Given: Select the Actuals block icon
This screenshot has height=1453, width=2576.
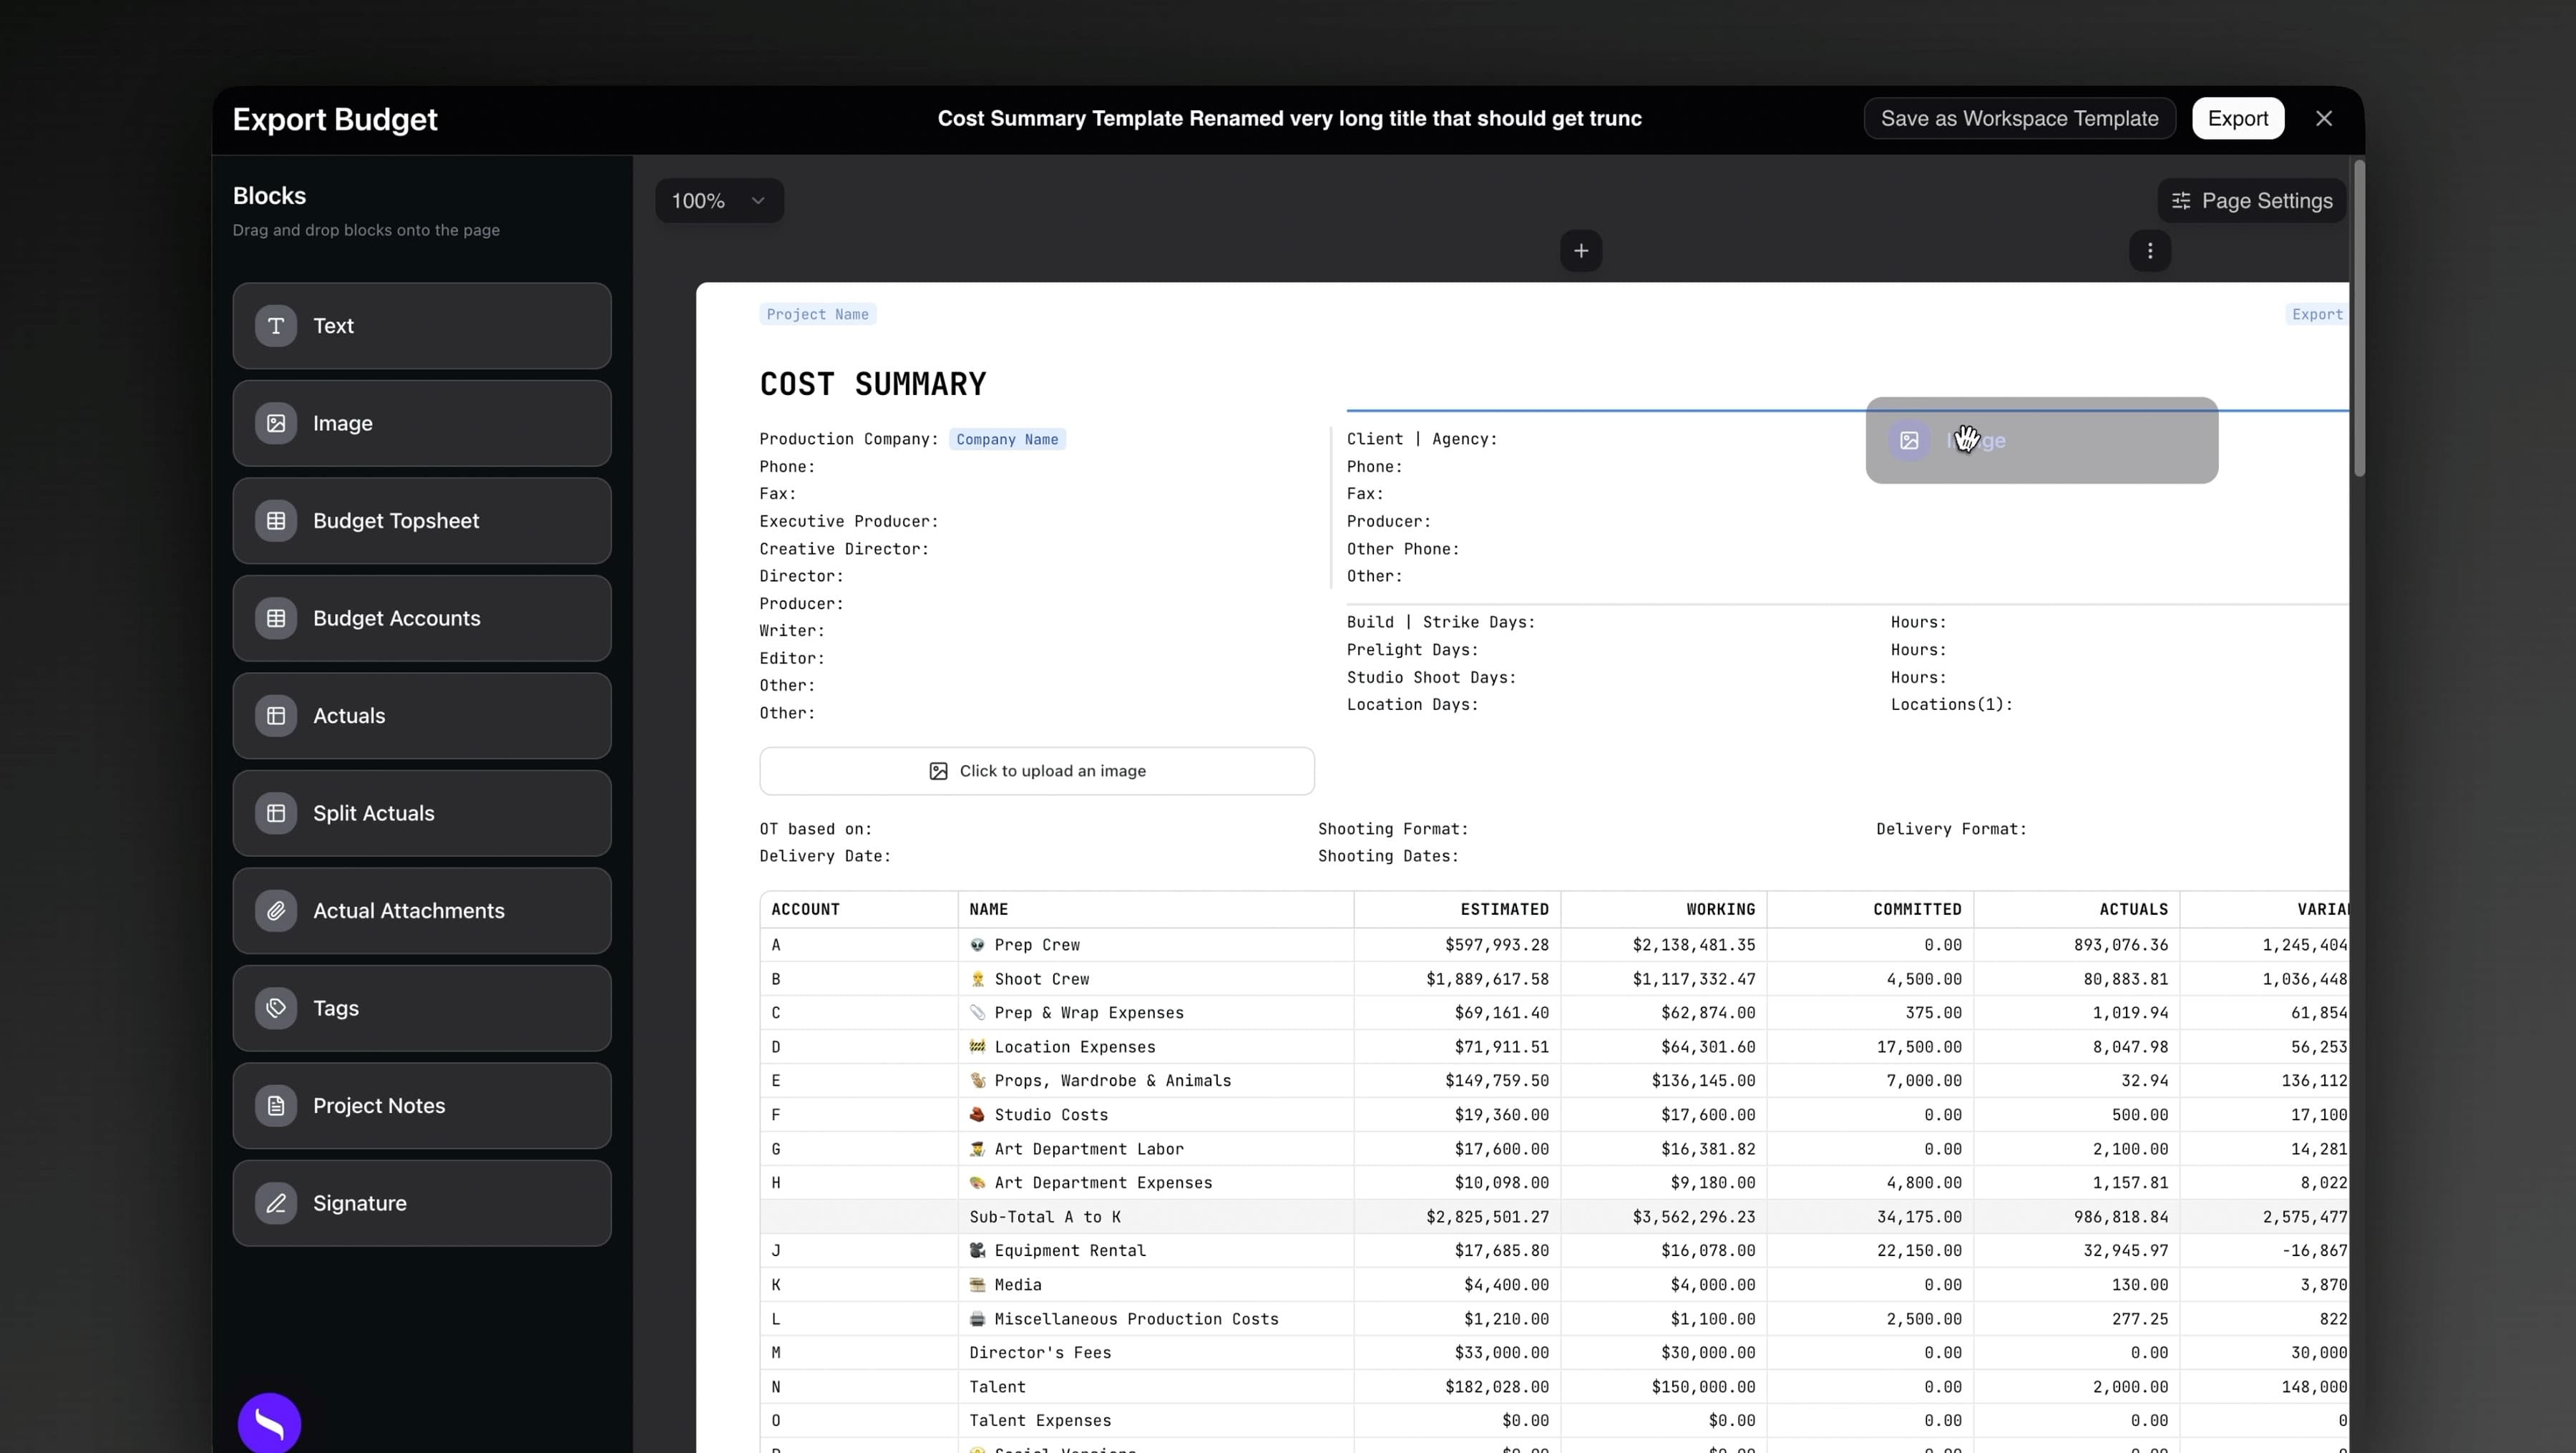Looking at the screenshot, I should coord(276,715).
